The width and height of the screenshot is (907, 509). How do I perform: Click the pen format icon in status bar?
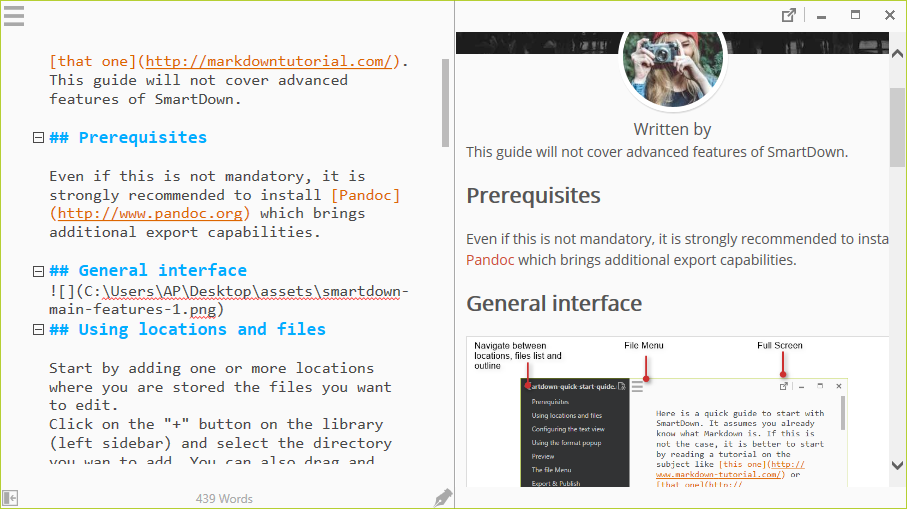tap(443, 497)
